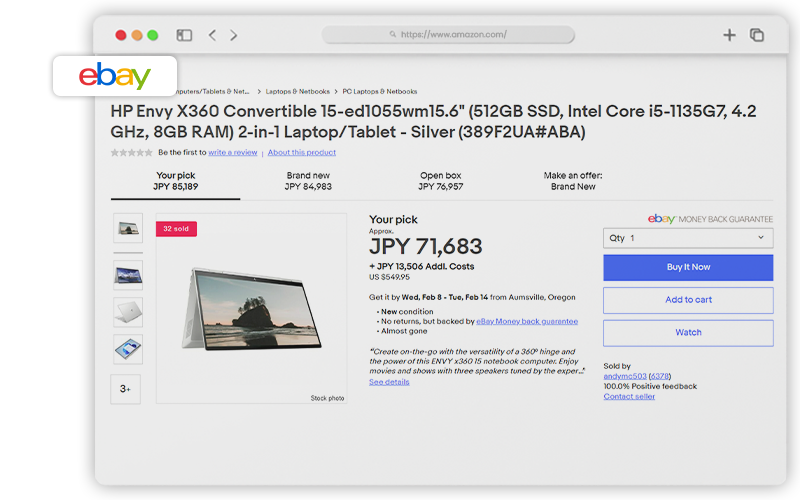The image size is (800, 500).
Task: Click Add to cart button
Action: click(x=688, y=300)
